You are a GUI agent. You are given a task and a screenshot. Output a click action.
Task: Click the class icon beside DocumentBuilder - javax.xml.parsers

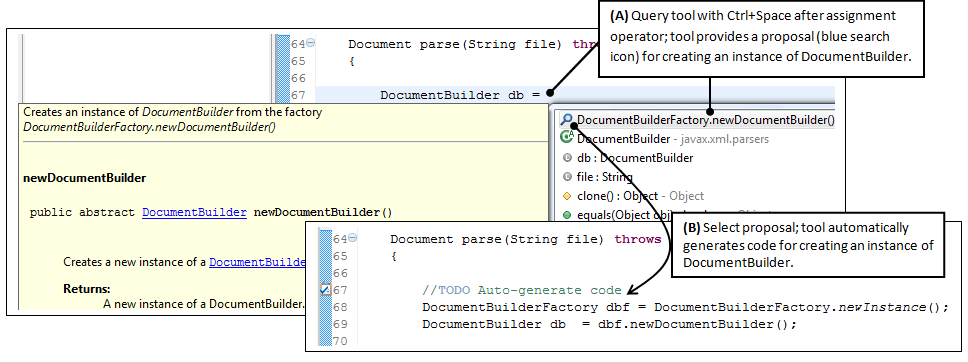(567, 138)
